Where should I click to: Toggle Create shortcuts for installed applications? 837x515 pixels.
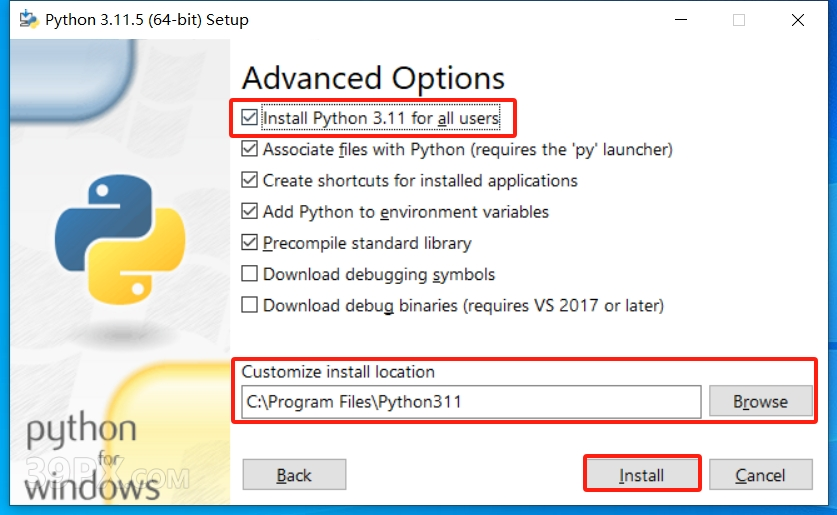click(x=249, y=180)
